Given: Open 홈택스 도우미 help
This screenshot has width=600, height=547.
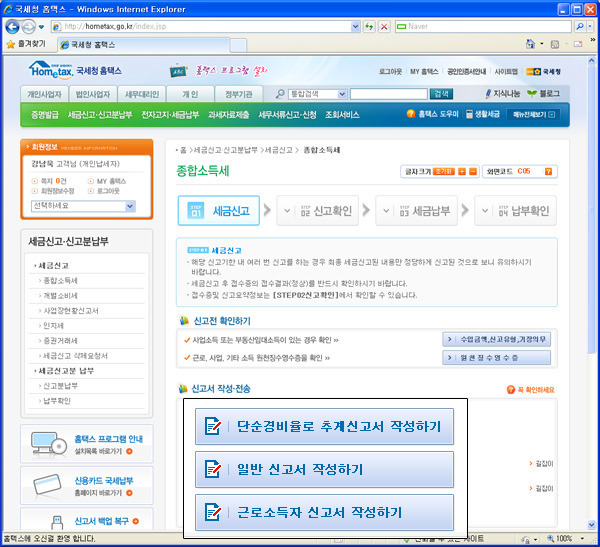Looking at the screenshot, I should [x=432, y=114].
